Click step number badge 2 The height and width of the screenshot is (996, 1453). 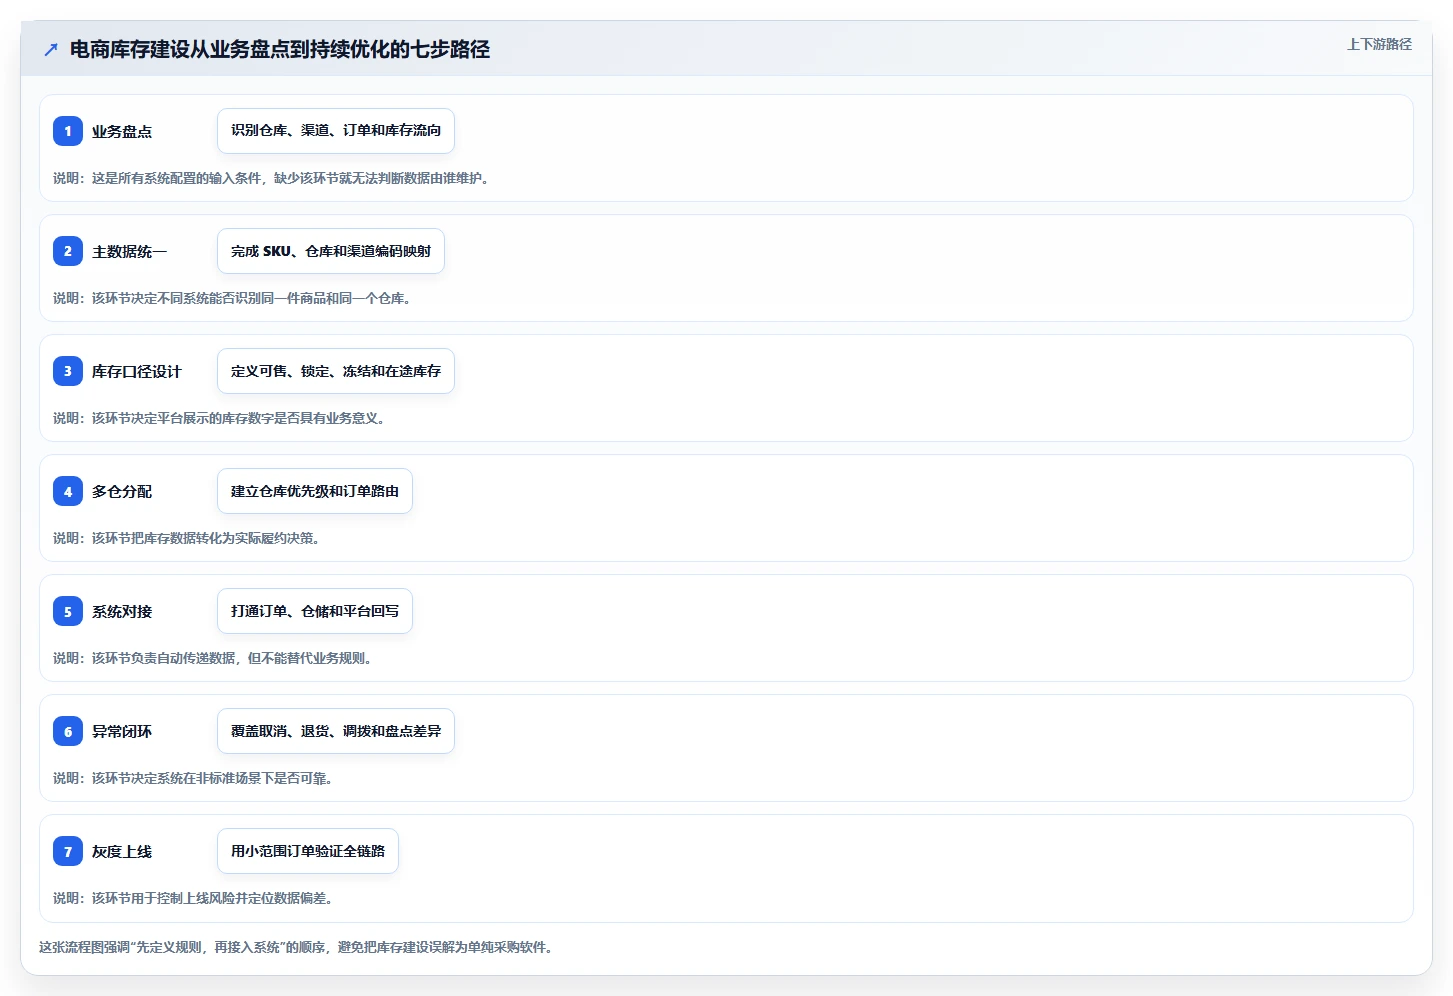[68, 251]
